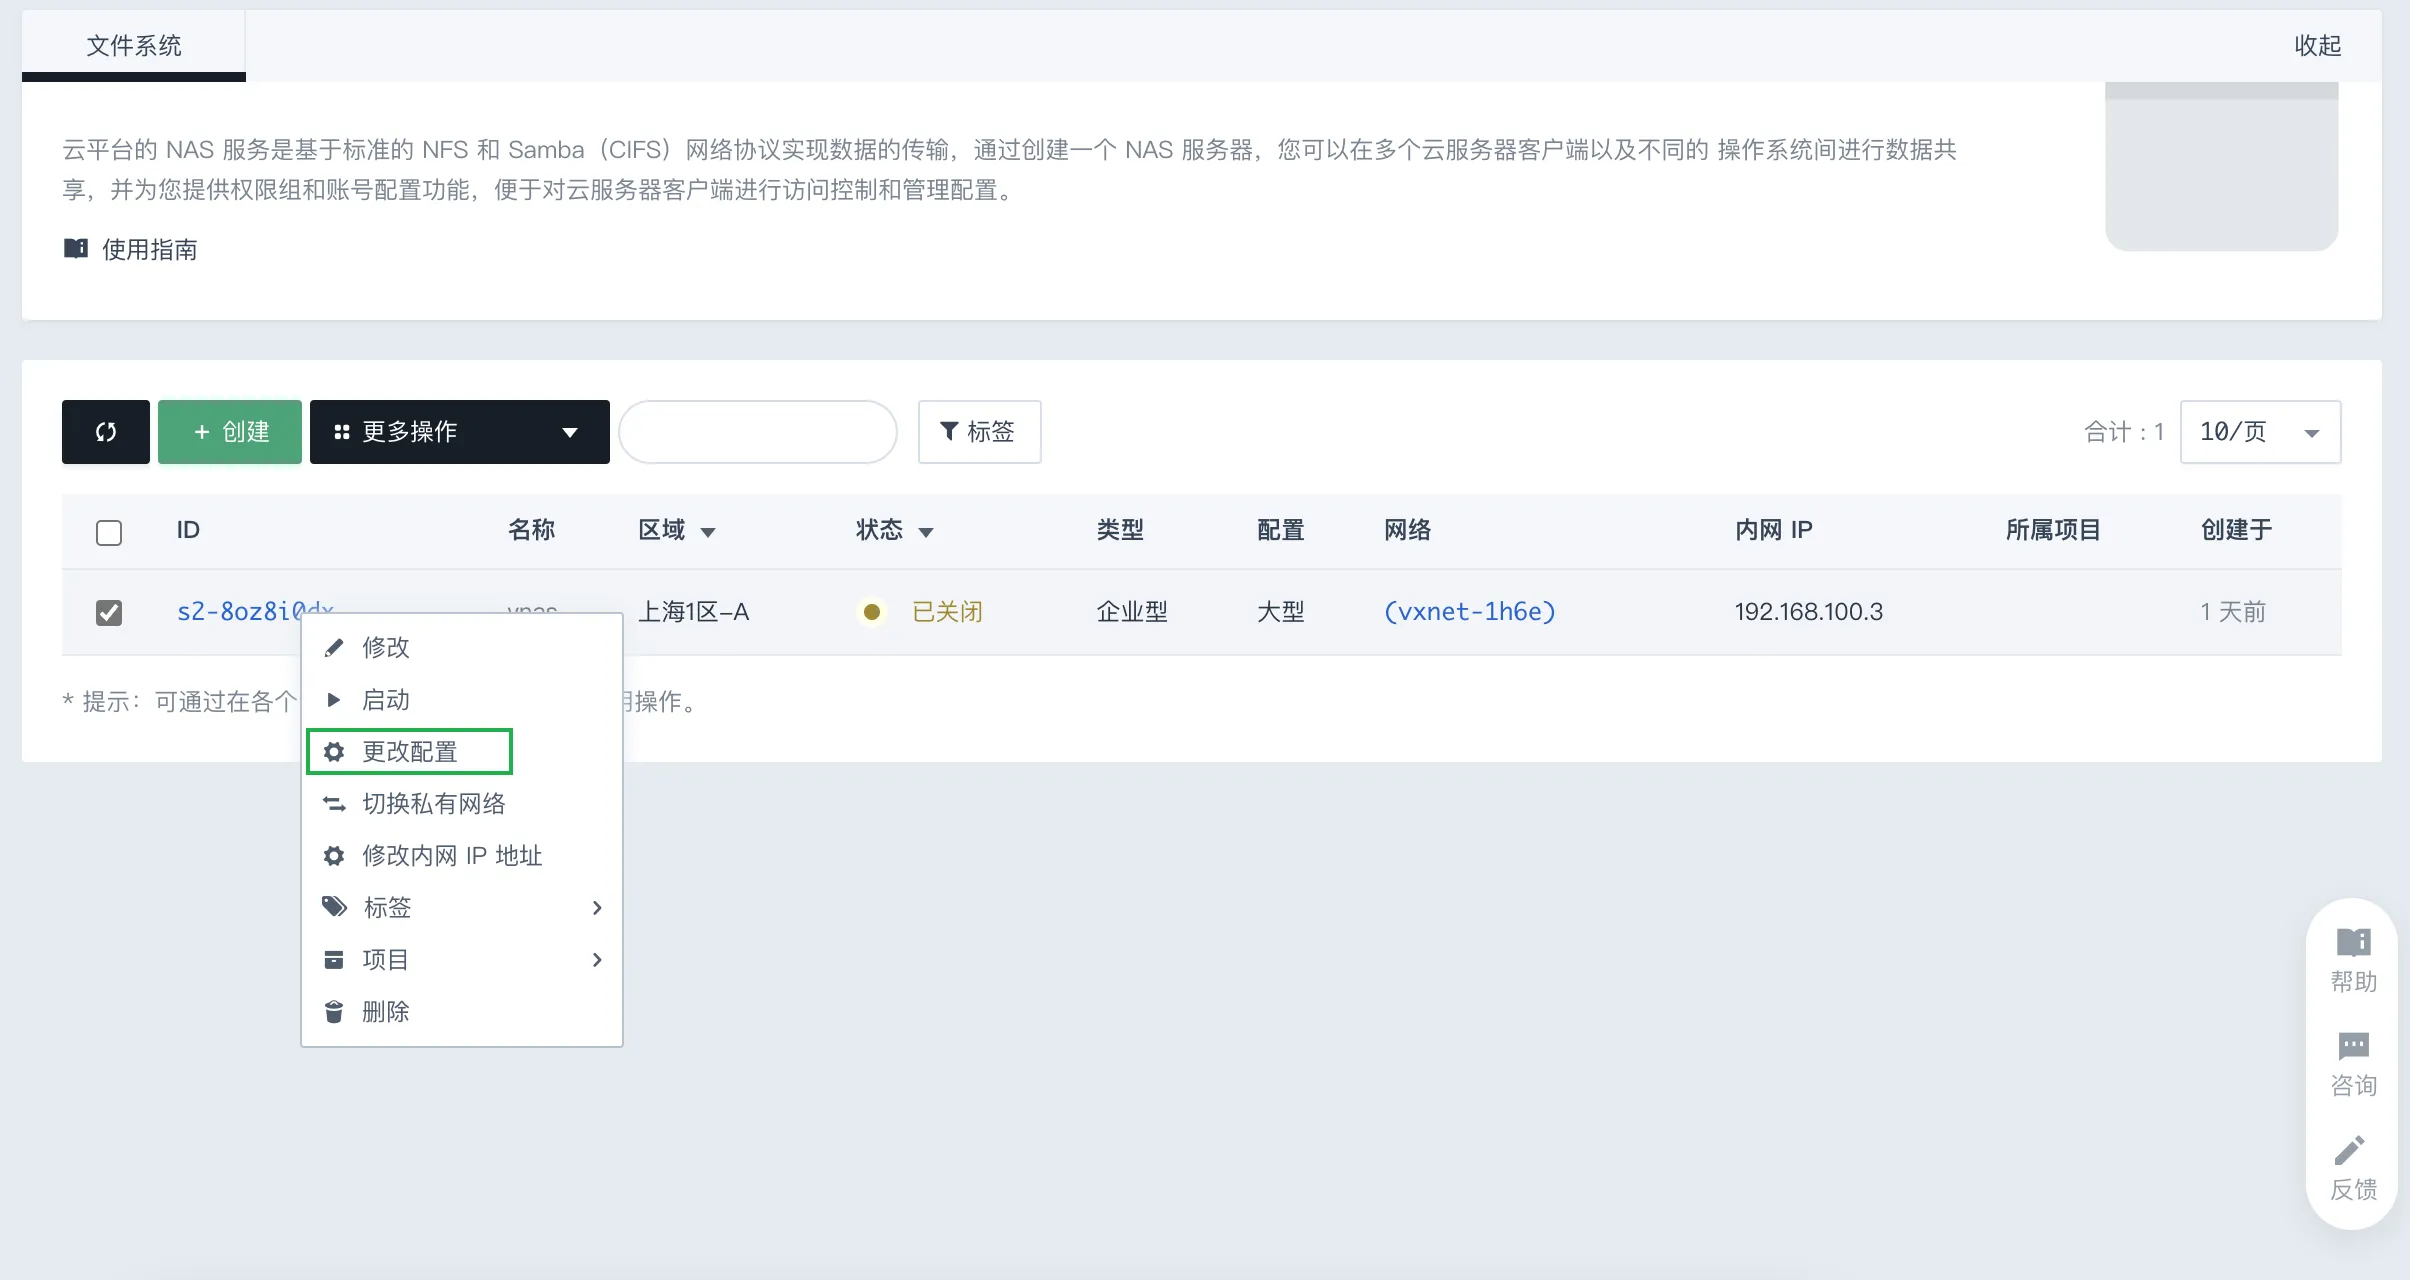Screen dimensions: 2410x1280
Task: Open the 使用指南 guide link
Action: (150, 249)
